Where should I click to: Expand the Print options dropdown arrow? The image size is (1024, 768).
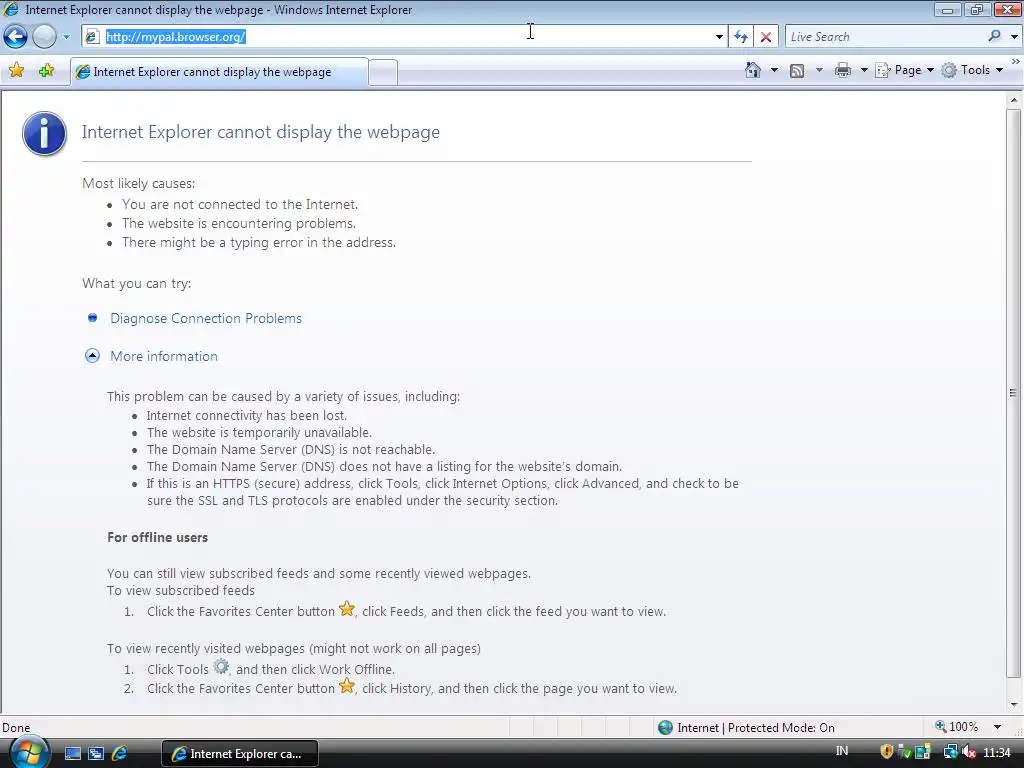[863, 70]
